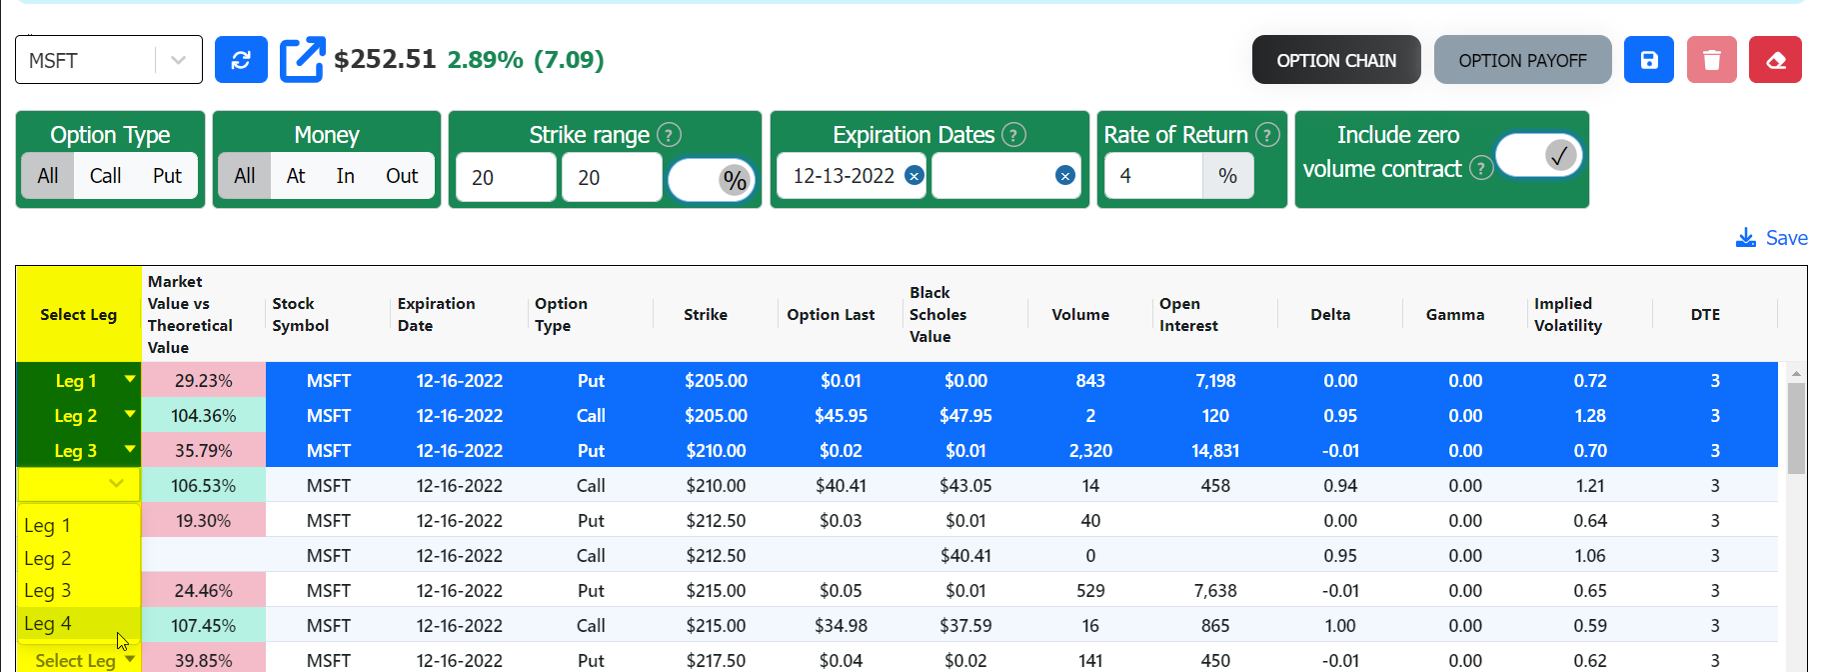
Task: Click the pink trash delete icon
Action: [1712, 60]
